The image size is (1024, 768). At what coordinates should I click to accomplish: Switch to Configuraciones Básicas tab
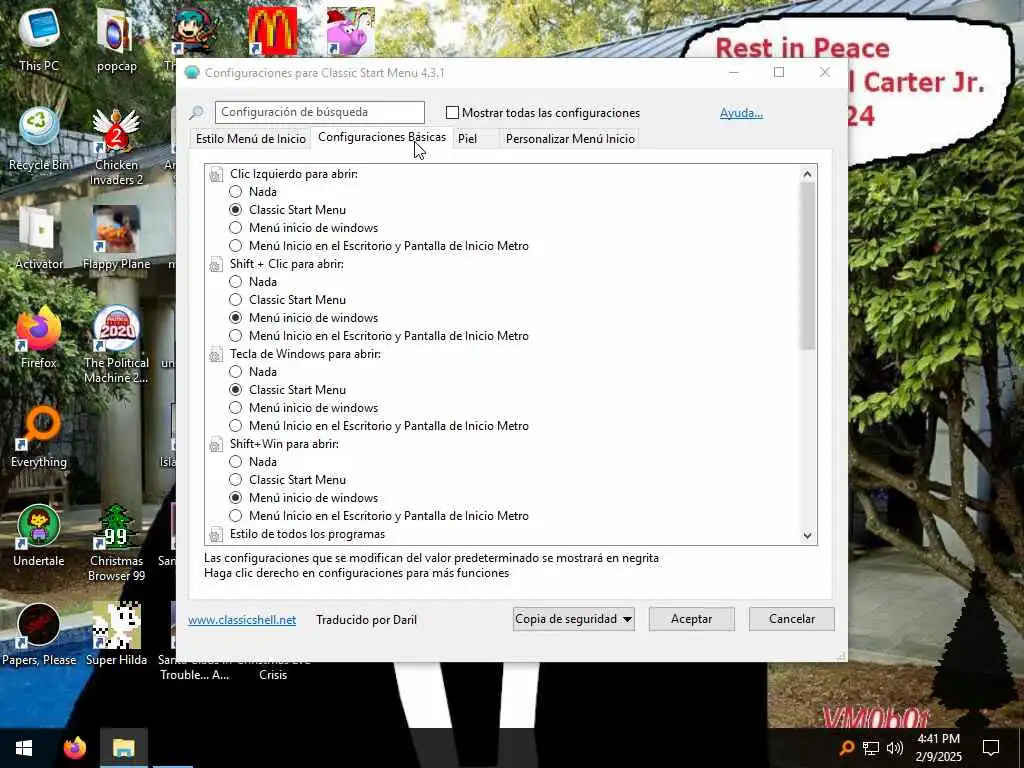tap(382, 137)
